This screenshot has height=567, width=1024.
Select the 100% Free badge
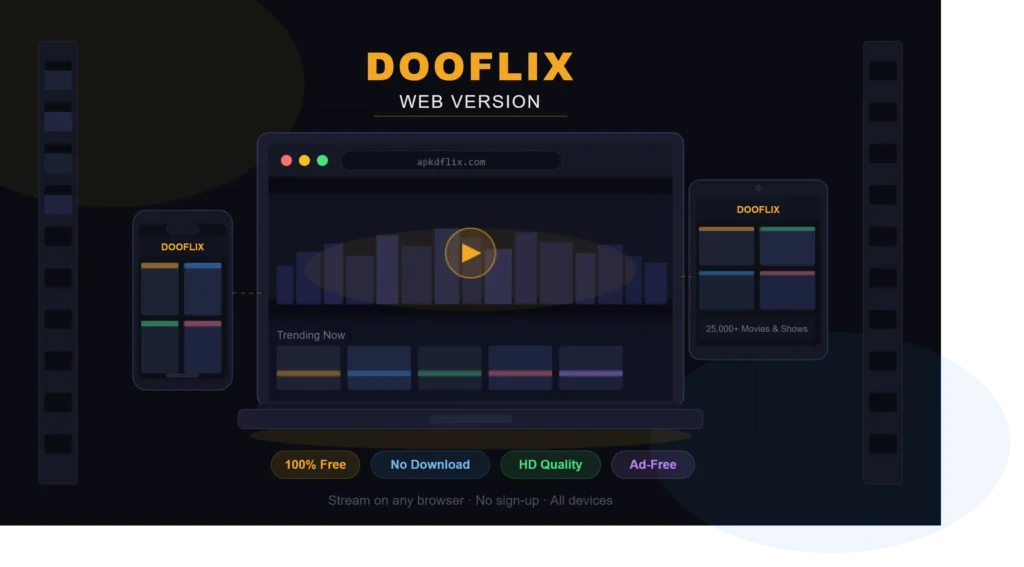coord(315,464)
